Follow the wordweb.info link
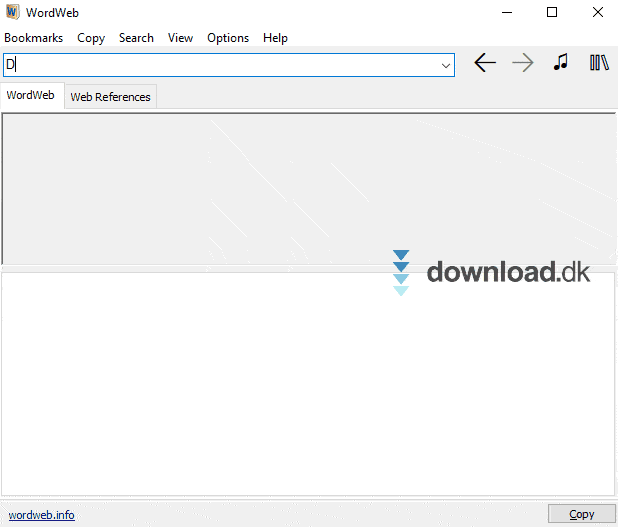Viewport: 618px width, 527px height. pos(41,515)
